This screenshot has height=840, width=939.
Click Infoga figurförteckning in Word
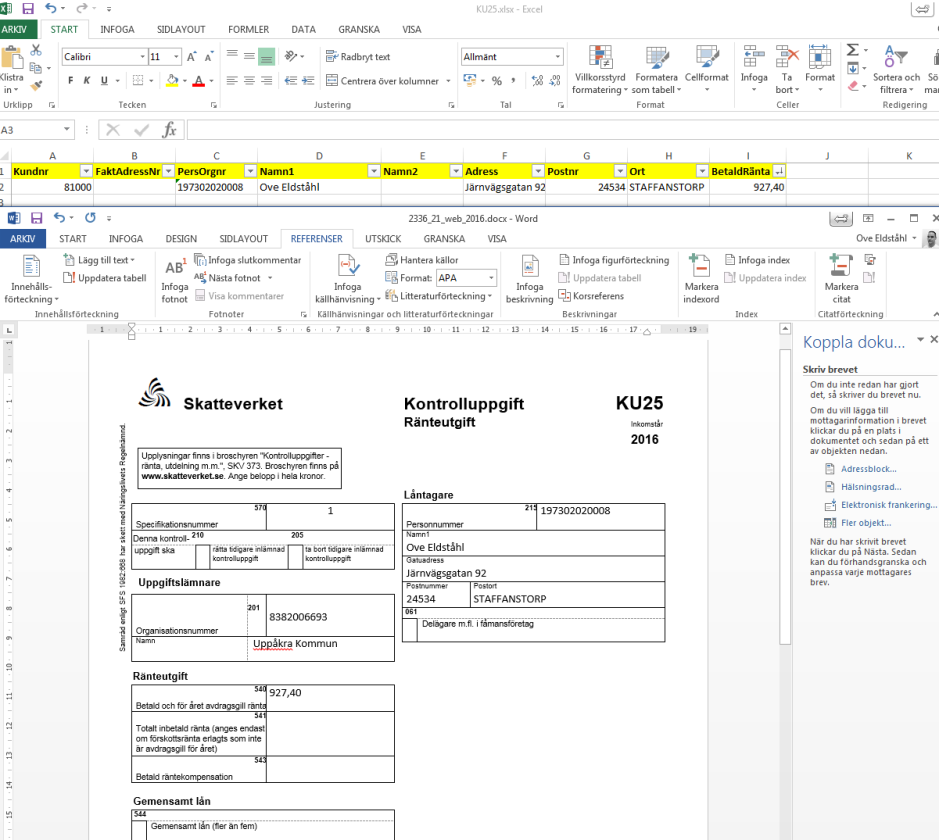(x=614, y=260)
